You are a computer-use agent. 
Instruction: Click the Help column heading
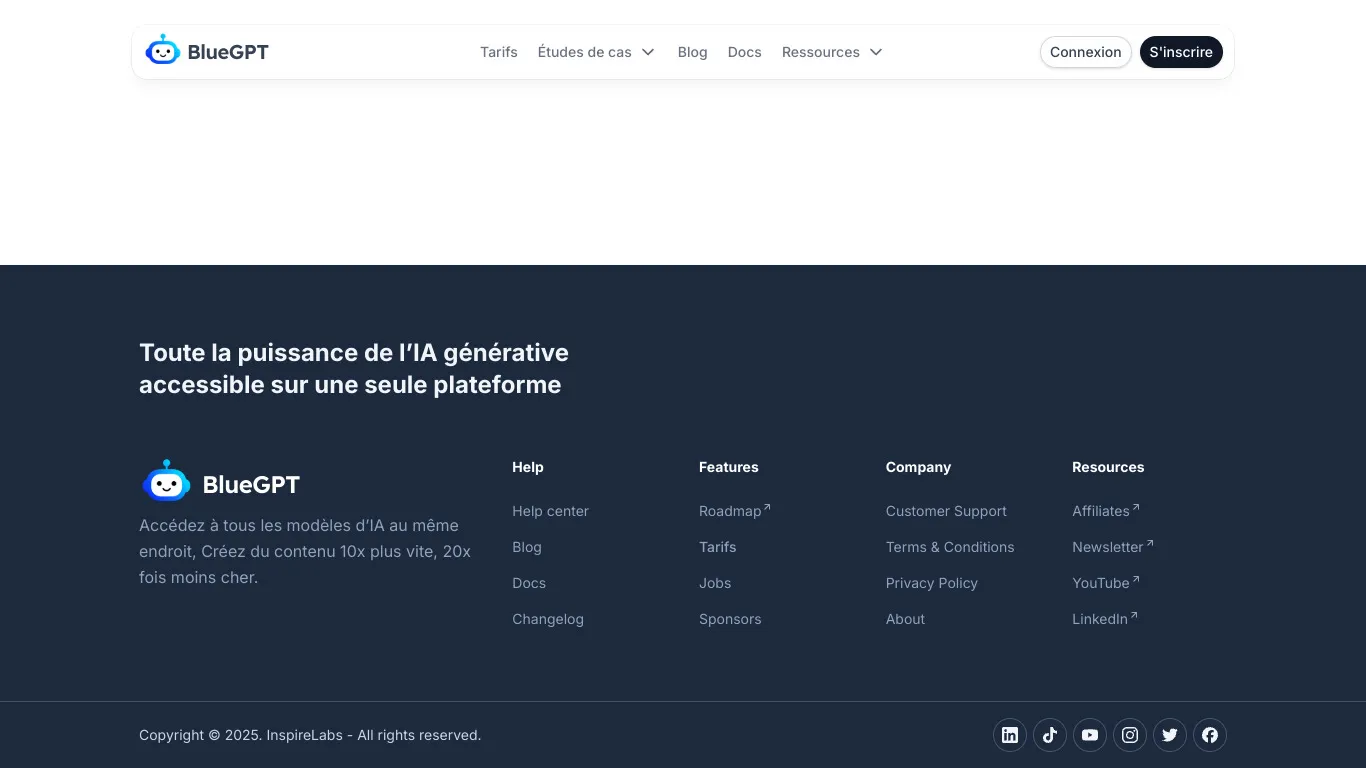[528, 467]
